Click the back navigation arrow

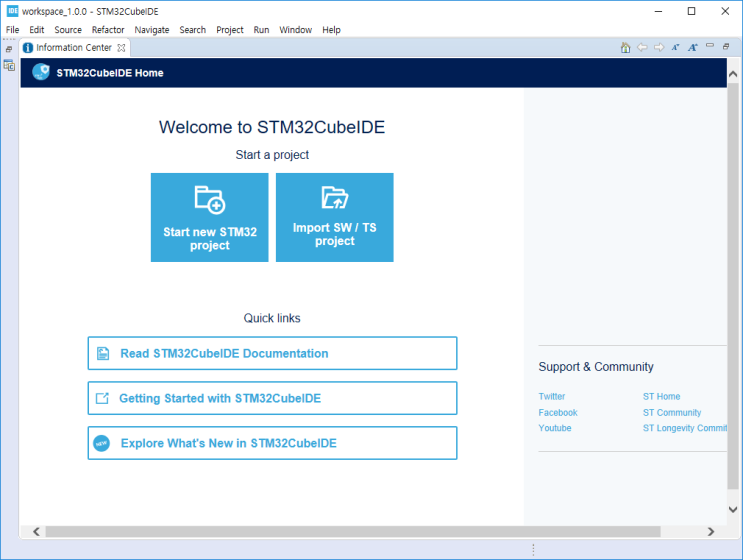642,47
